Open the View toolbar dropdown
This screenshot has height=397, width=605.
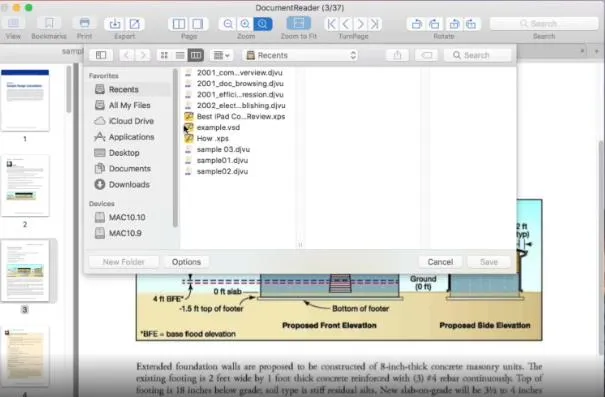(x=13, y=24)
